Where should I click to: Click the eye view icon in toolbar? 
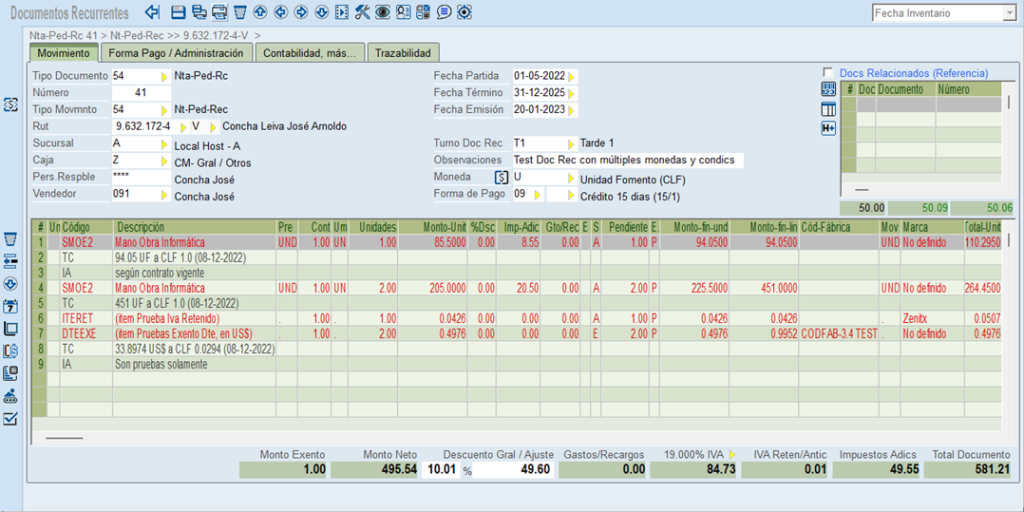382,12
